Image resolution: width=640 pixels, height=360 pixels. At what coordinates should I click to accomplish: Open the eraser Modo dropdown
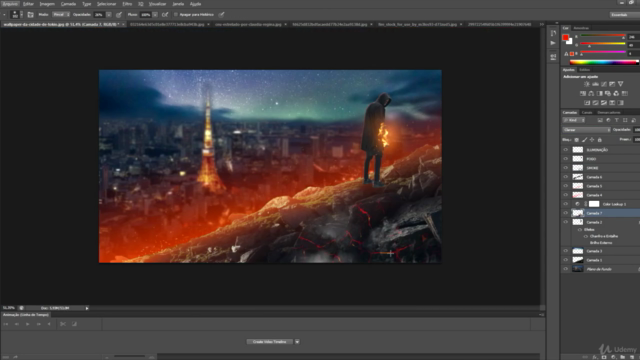pyautogui.click(x=61, y=15)
